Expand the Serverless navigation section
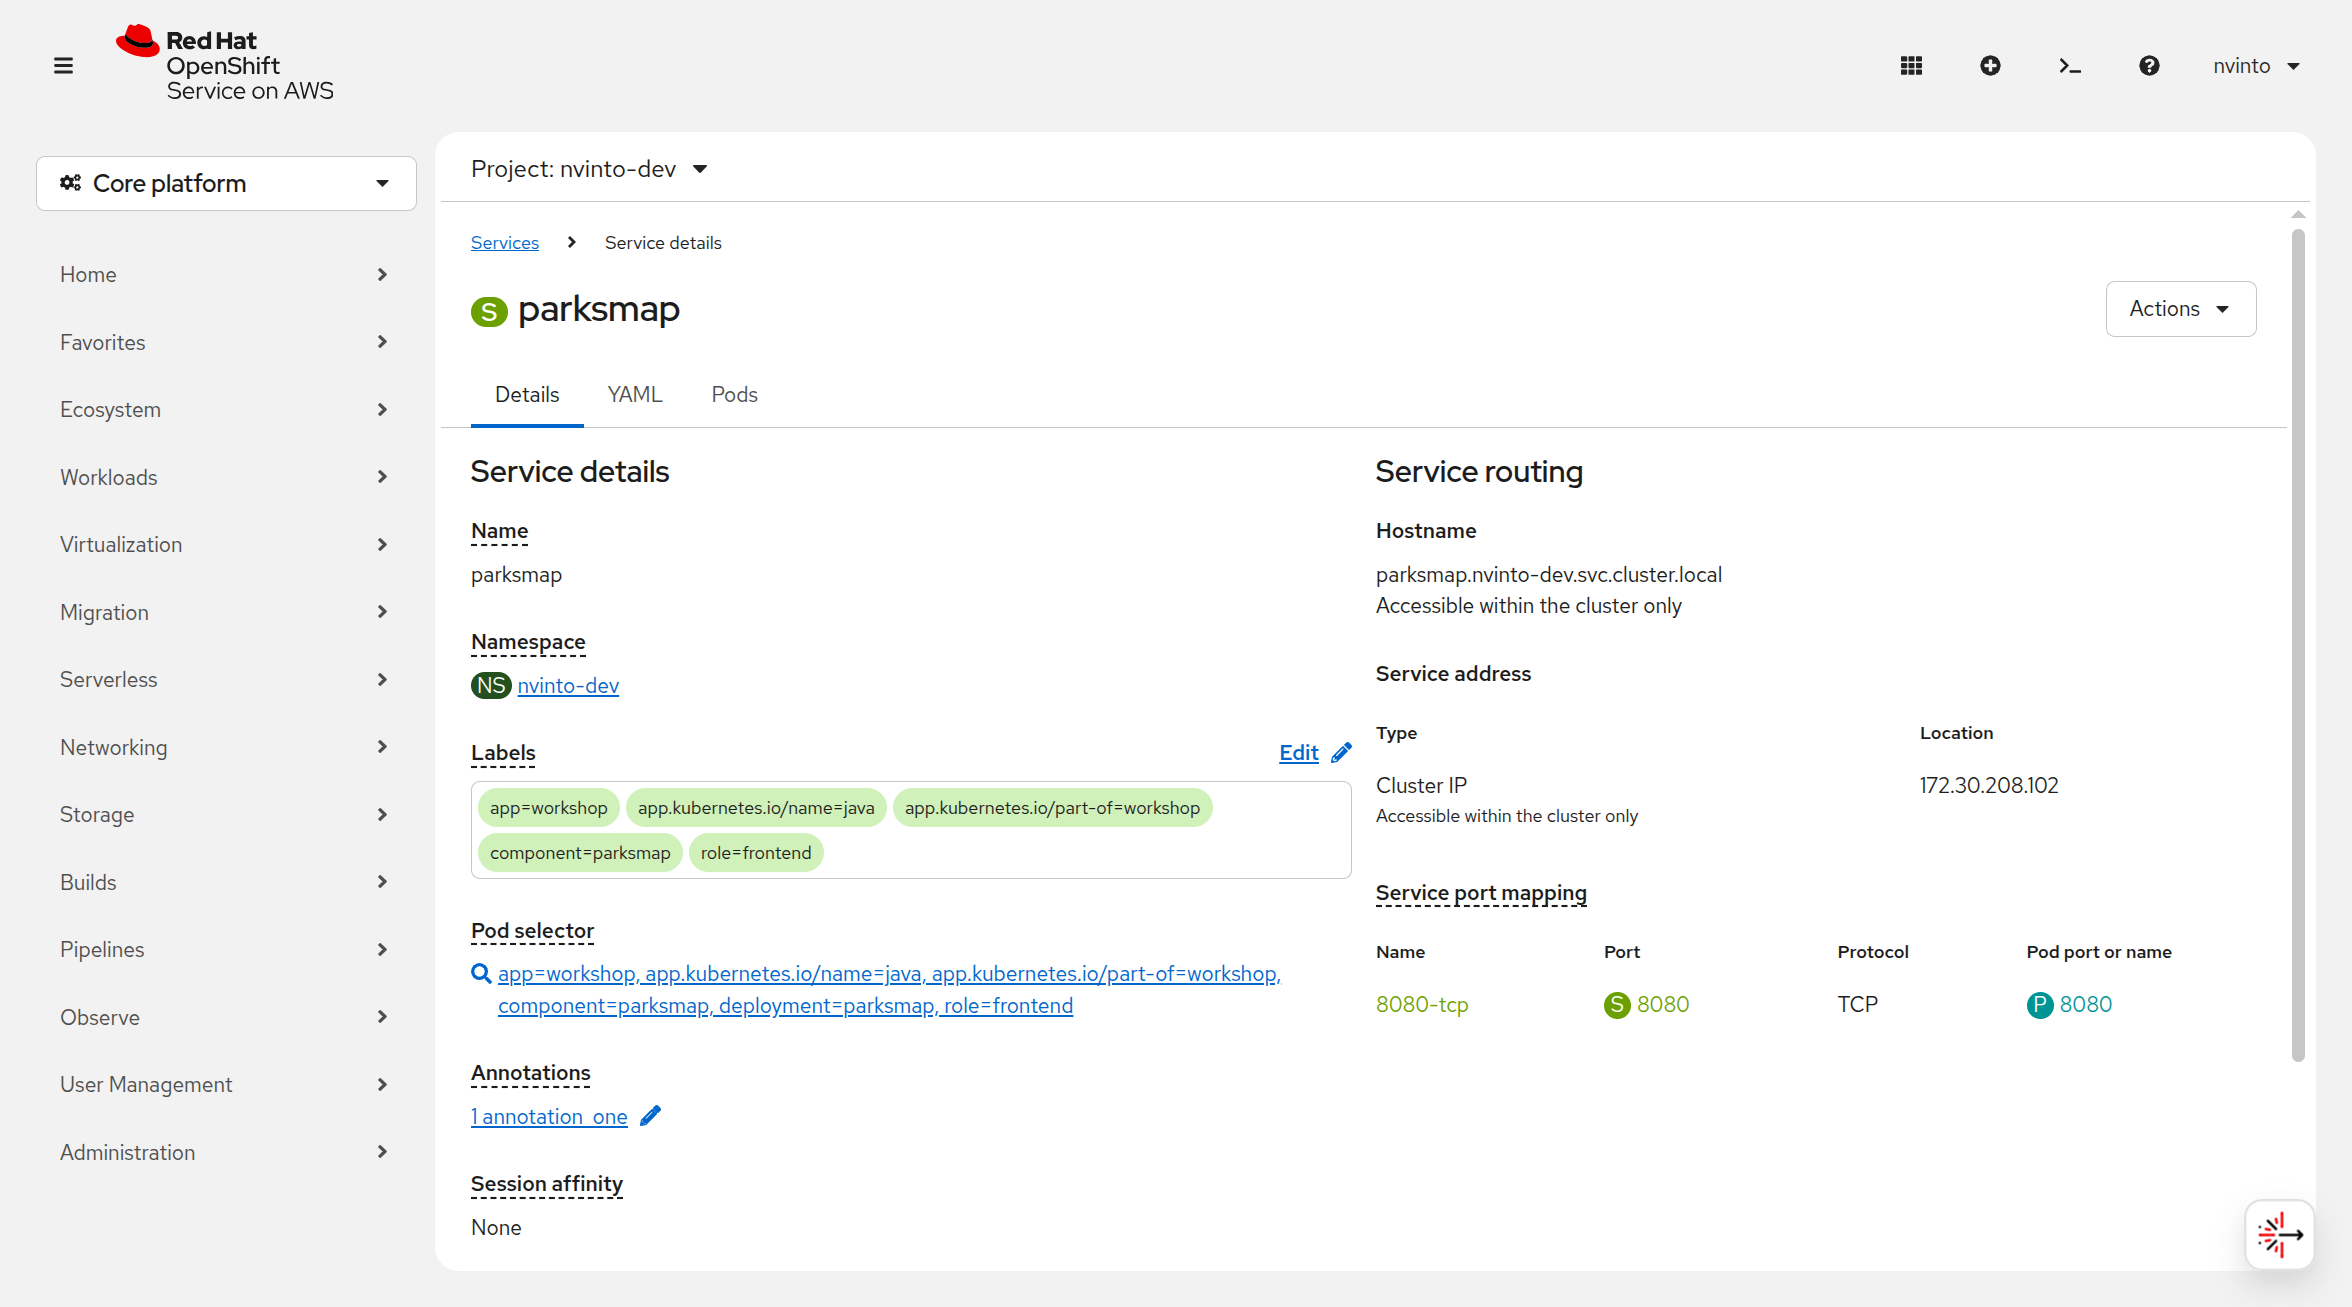 pyautogui.click(x=225, y=679)
